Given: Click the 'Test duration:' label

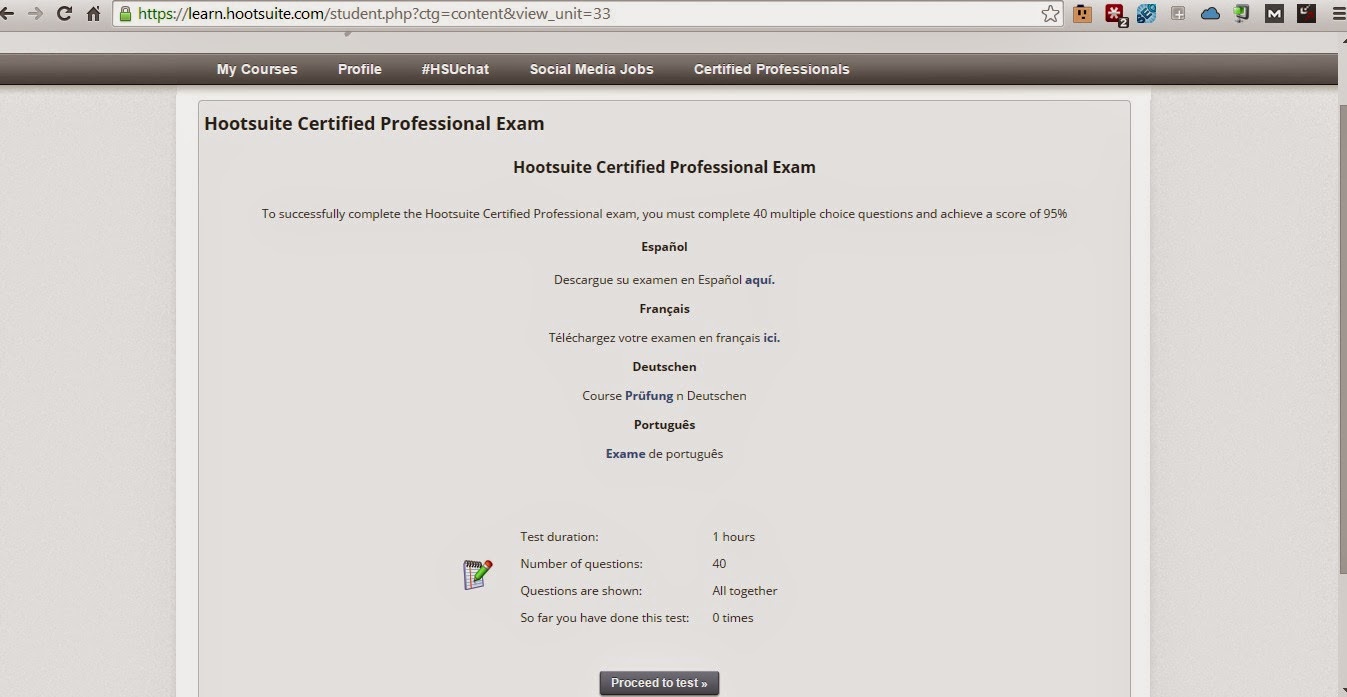Looking at the screenshot, I should tap(559, 537).
